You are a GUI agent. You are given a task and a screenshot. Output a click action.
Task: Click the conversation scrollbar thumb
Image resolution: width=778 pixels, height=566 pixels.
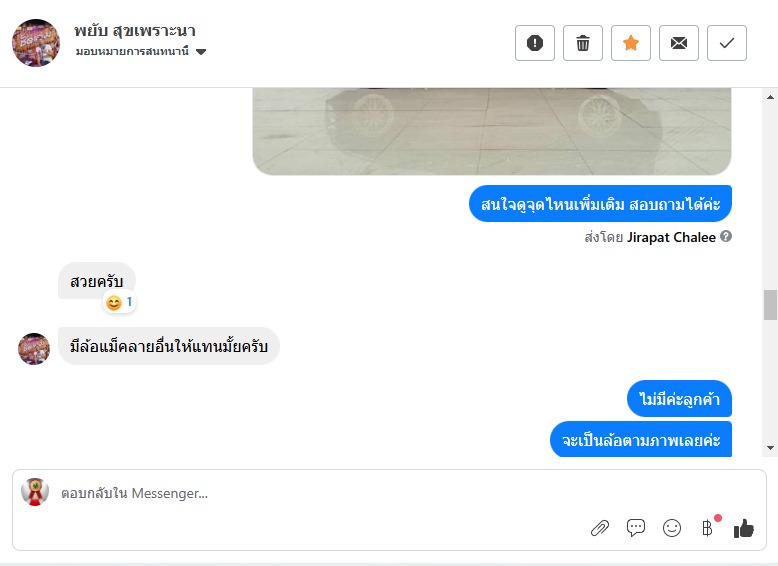point(770,305)
